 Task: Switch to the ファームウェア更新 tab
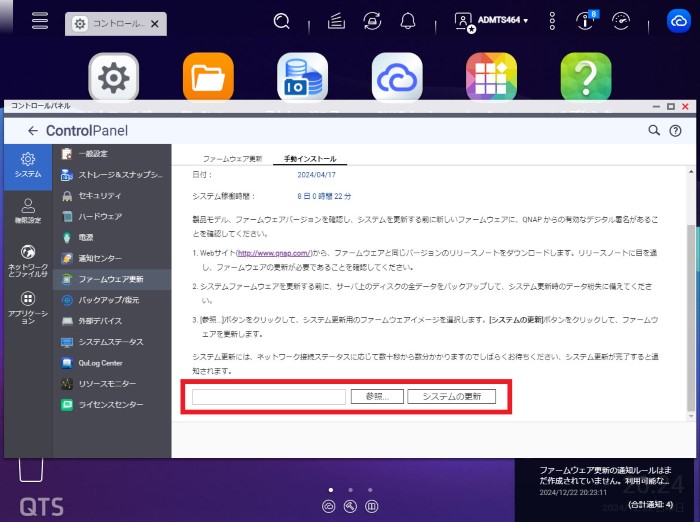[233, 159]
